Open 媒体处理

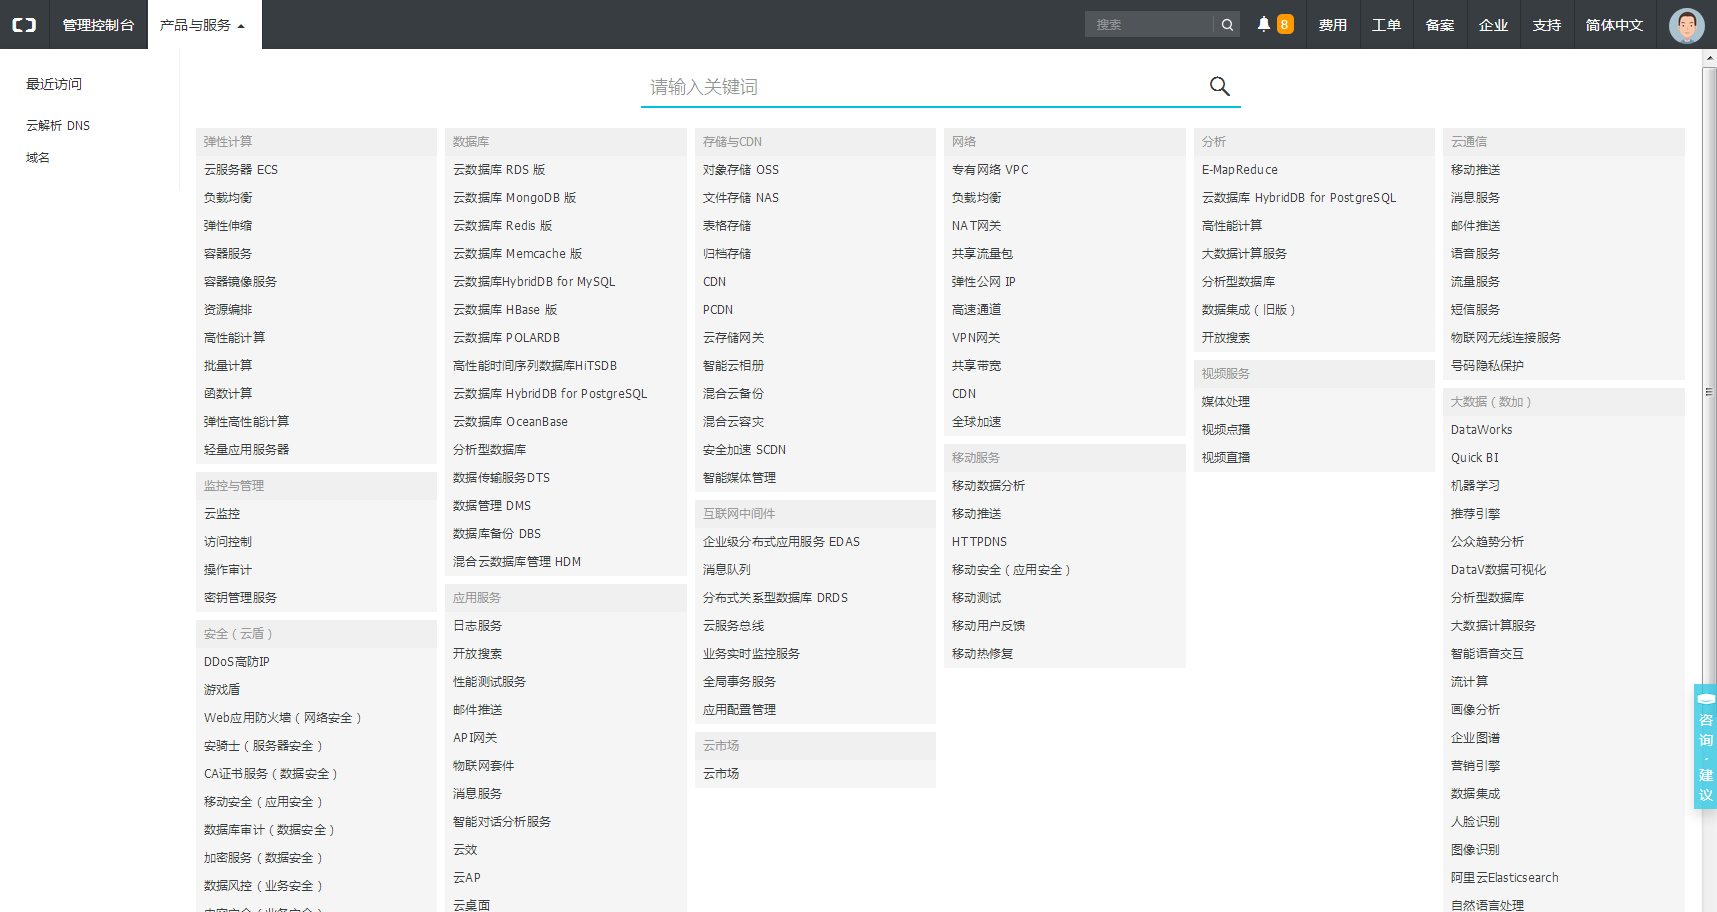(x=1226, y=402)
